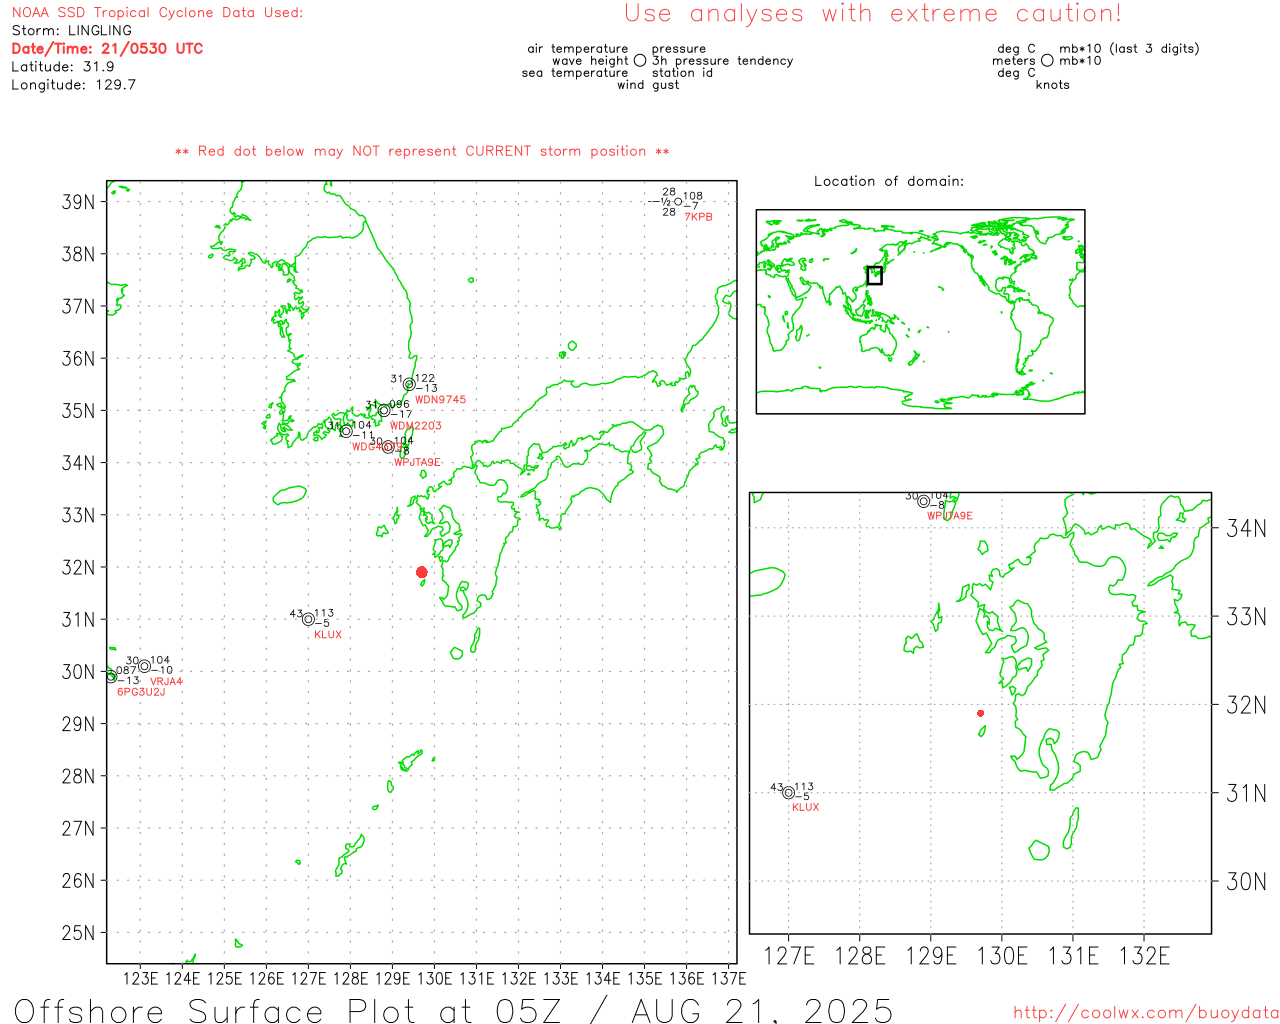The image size is (1280, 1024).
Task: Open the world location-of-domain thumbnail map
Action: 920,312
